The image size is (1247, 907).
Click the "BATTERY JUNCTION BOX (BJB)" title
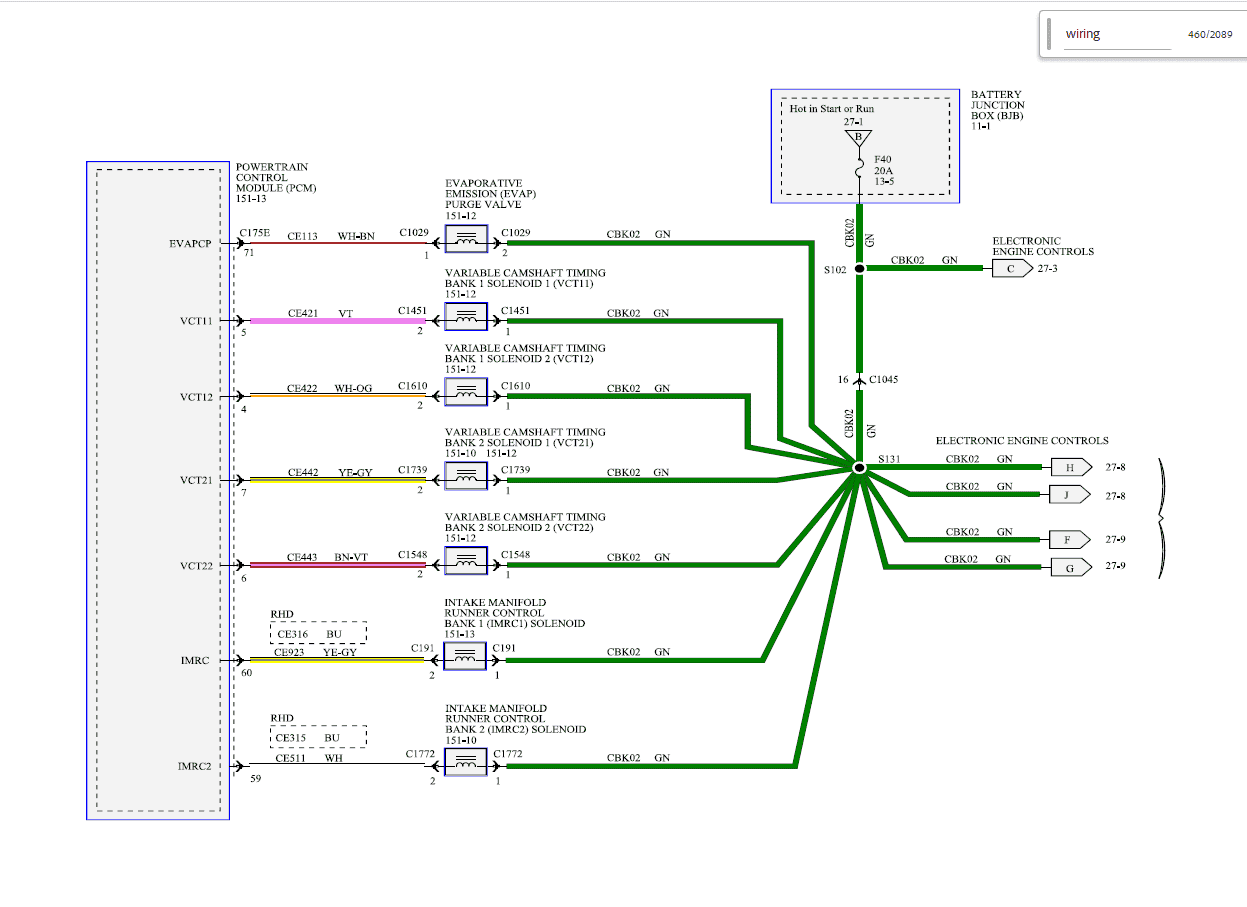(x=998, y=106)
